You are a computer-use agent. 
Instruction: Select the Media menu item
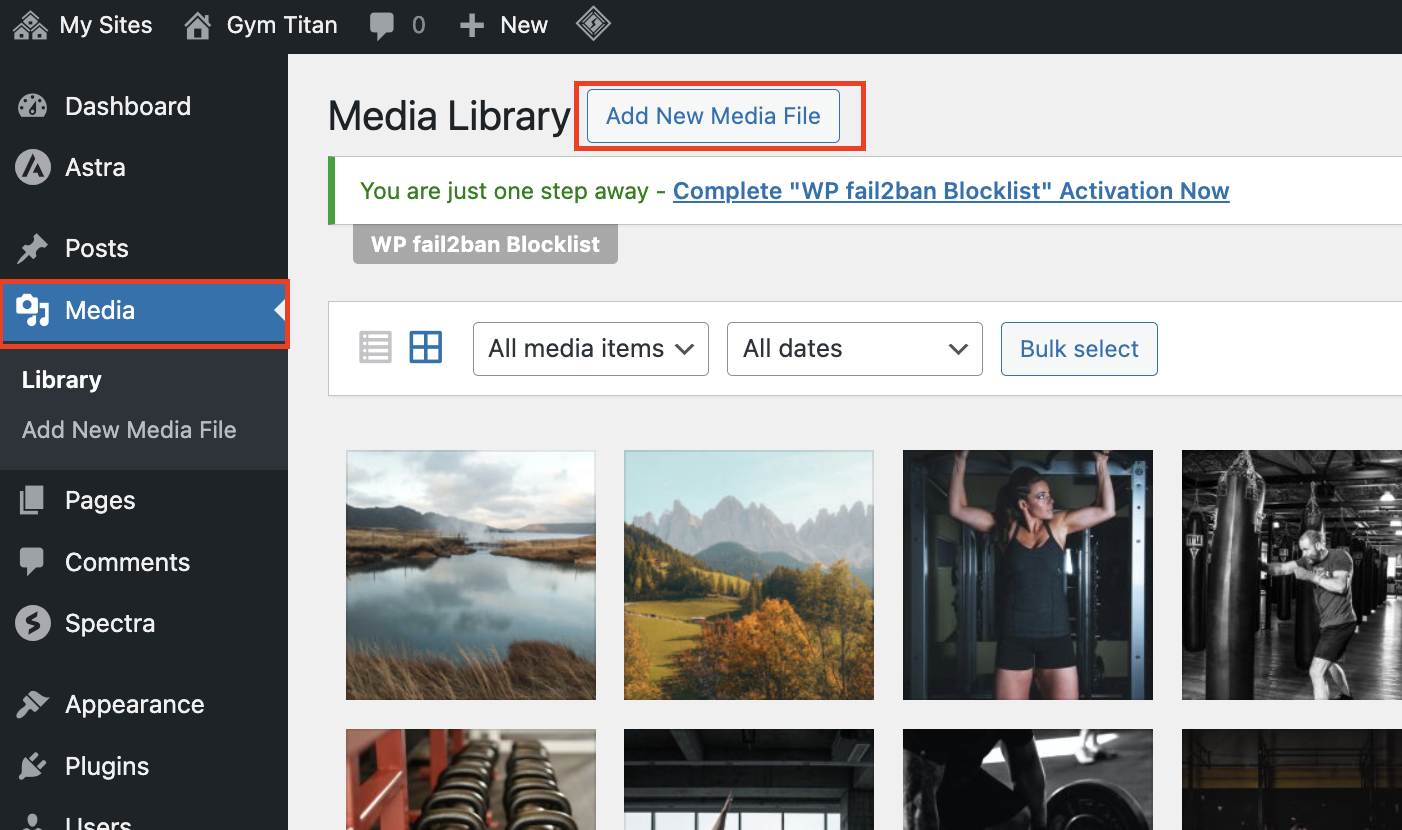coord(144,311)
